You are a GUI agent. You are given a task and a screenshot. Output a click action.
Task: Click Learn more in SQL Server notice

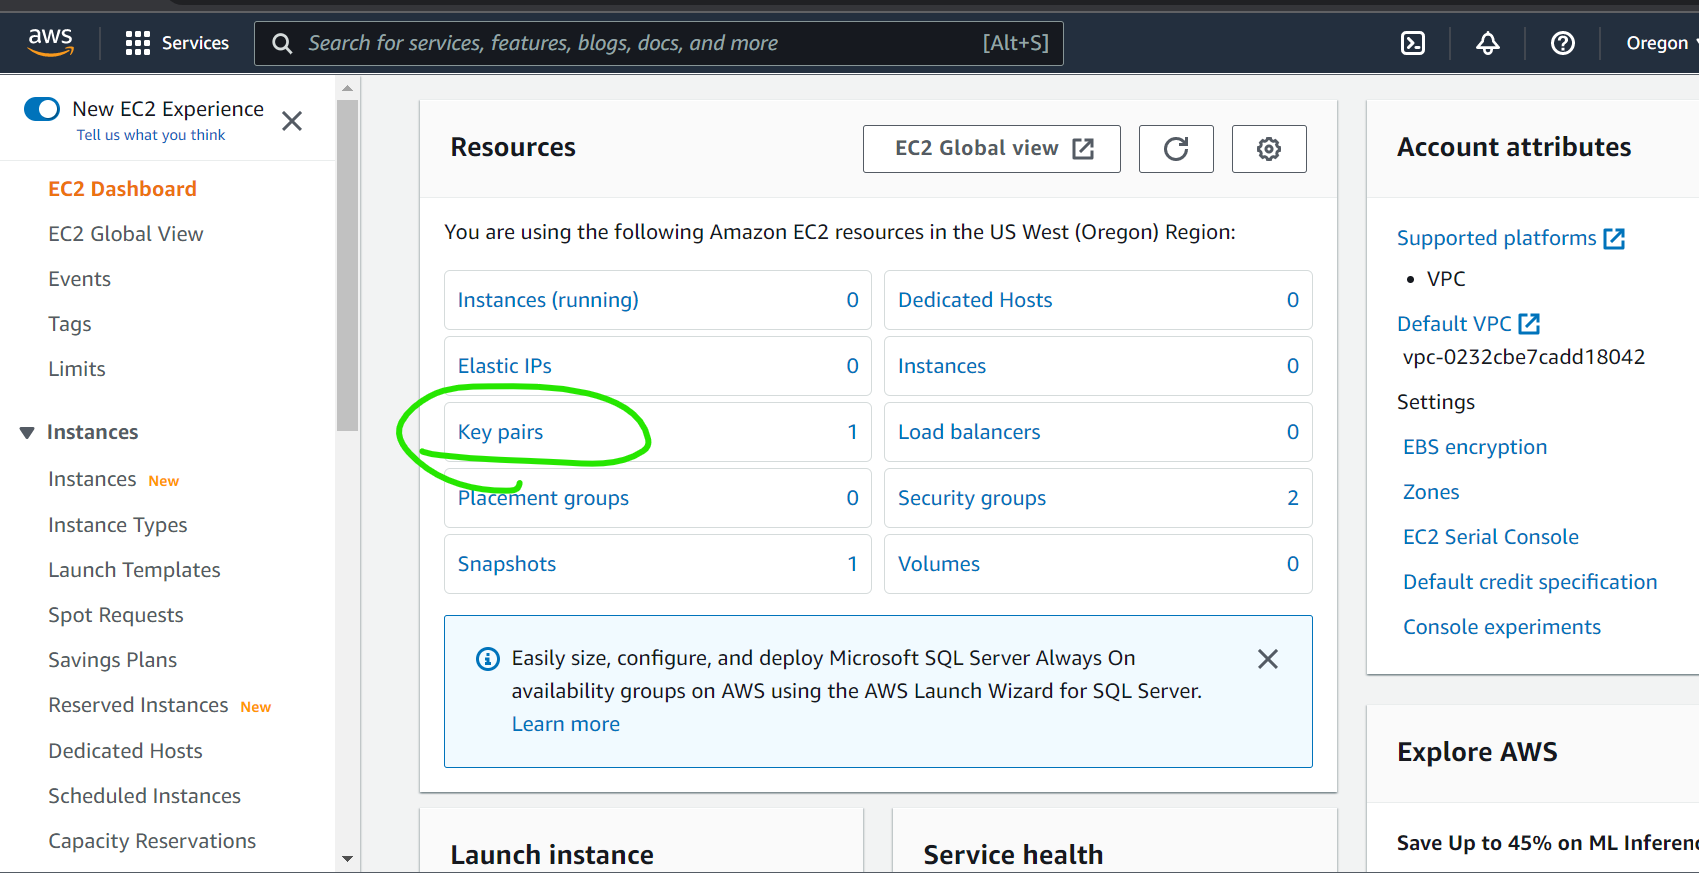[x=566, y=724]
